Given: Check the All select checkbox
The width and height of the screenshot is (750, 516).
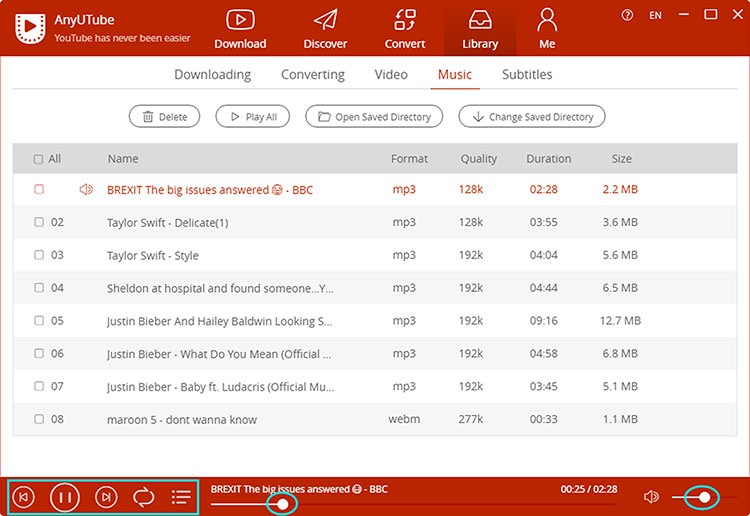Looking at the screenshot, I should tap(38, 159).
